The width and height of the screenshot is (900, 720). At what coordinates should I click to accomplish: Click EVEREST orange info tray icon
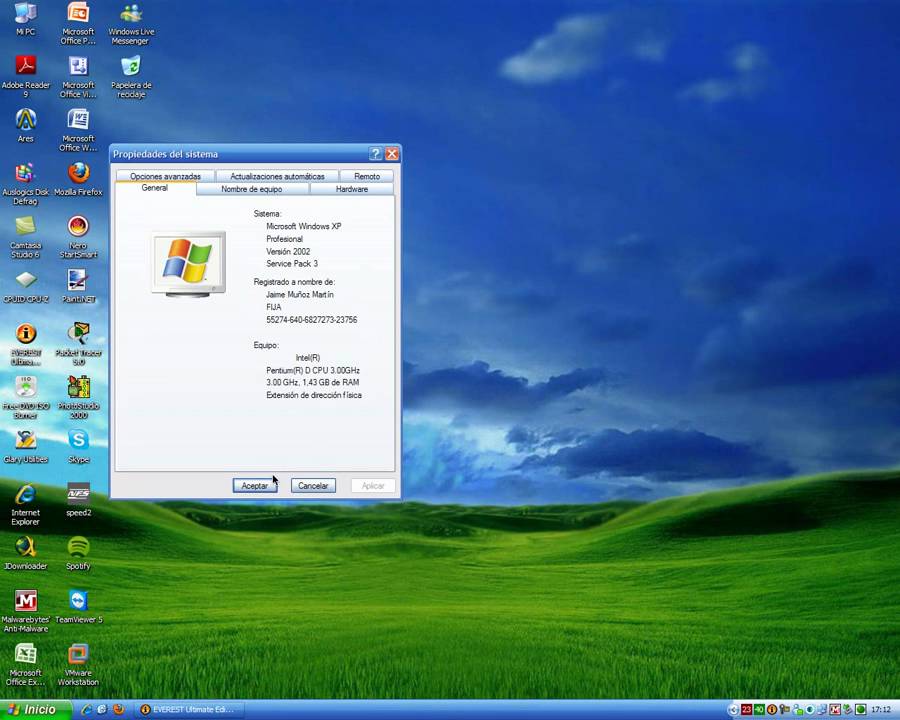(x=772, y=710)
